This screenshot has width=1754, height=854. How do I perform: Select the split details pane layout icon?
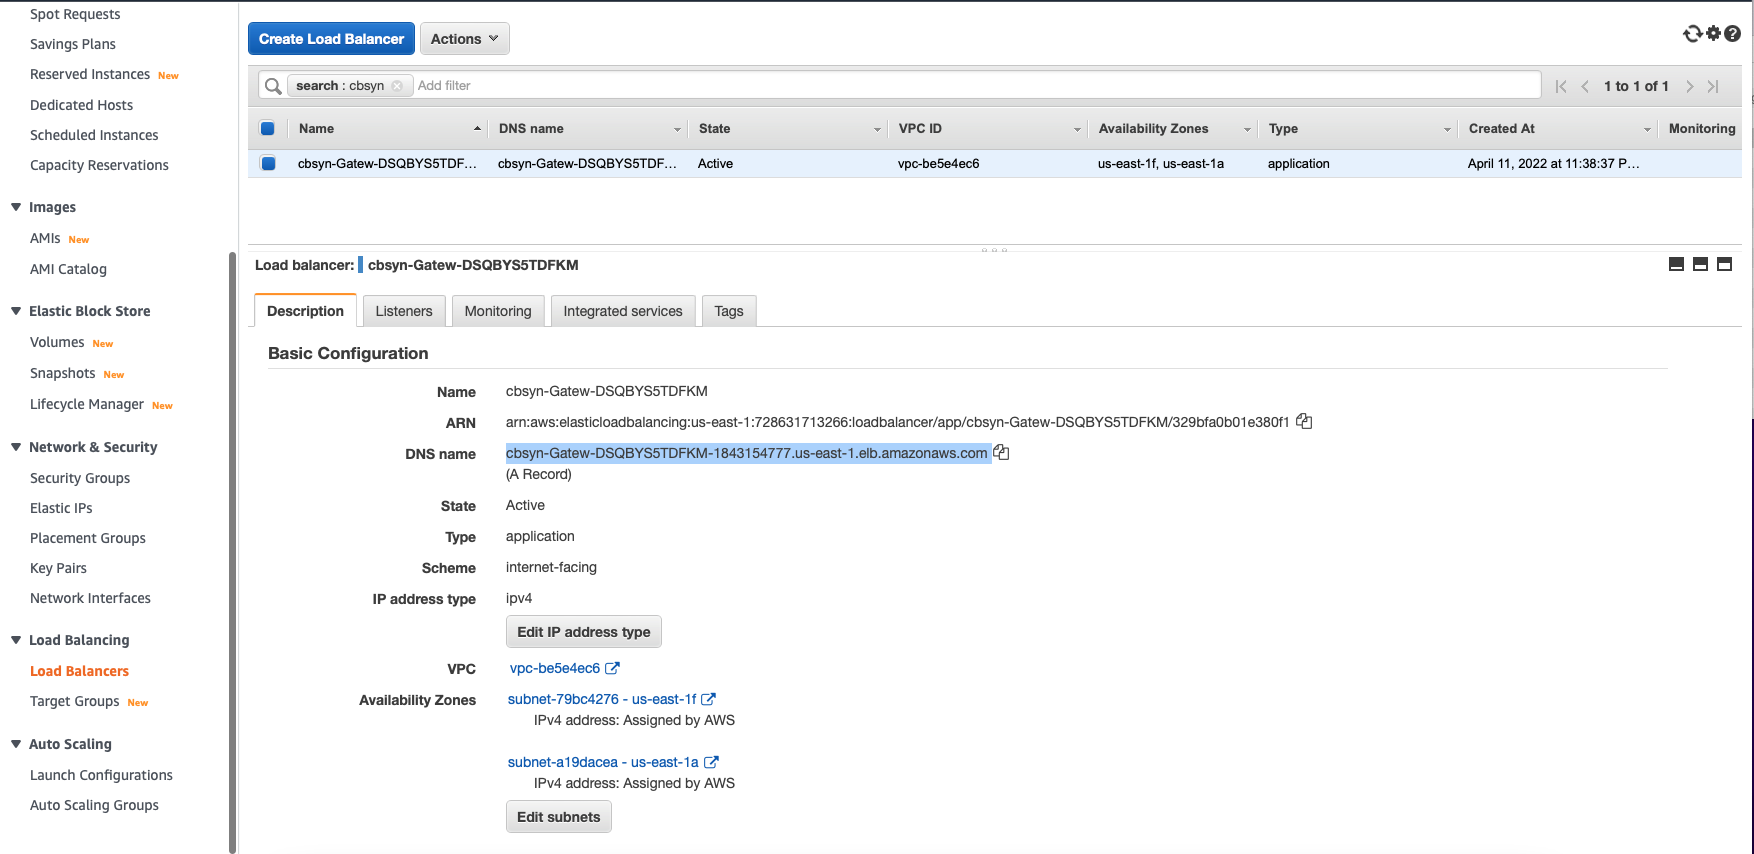click(1701, 264)
